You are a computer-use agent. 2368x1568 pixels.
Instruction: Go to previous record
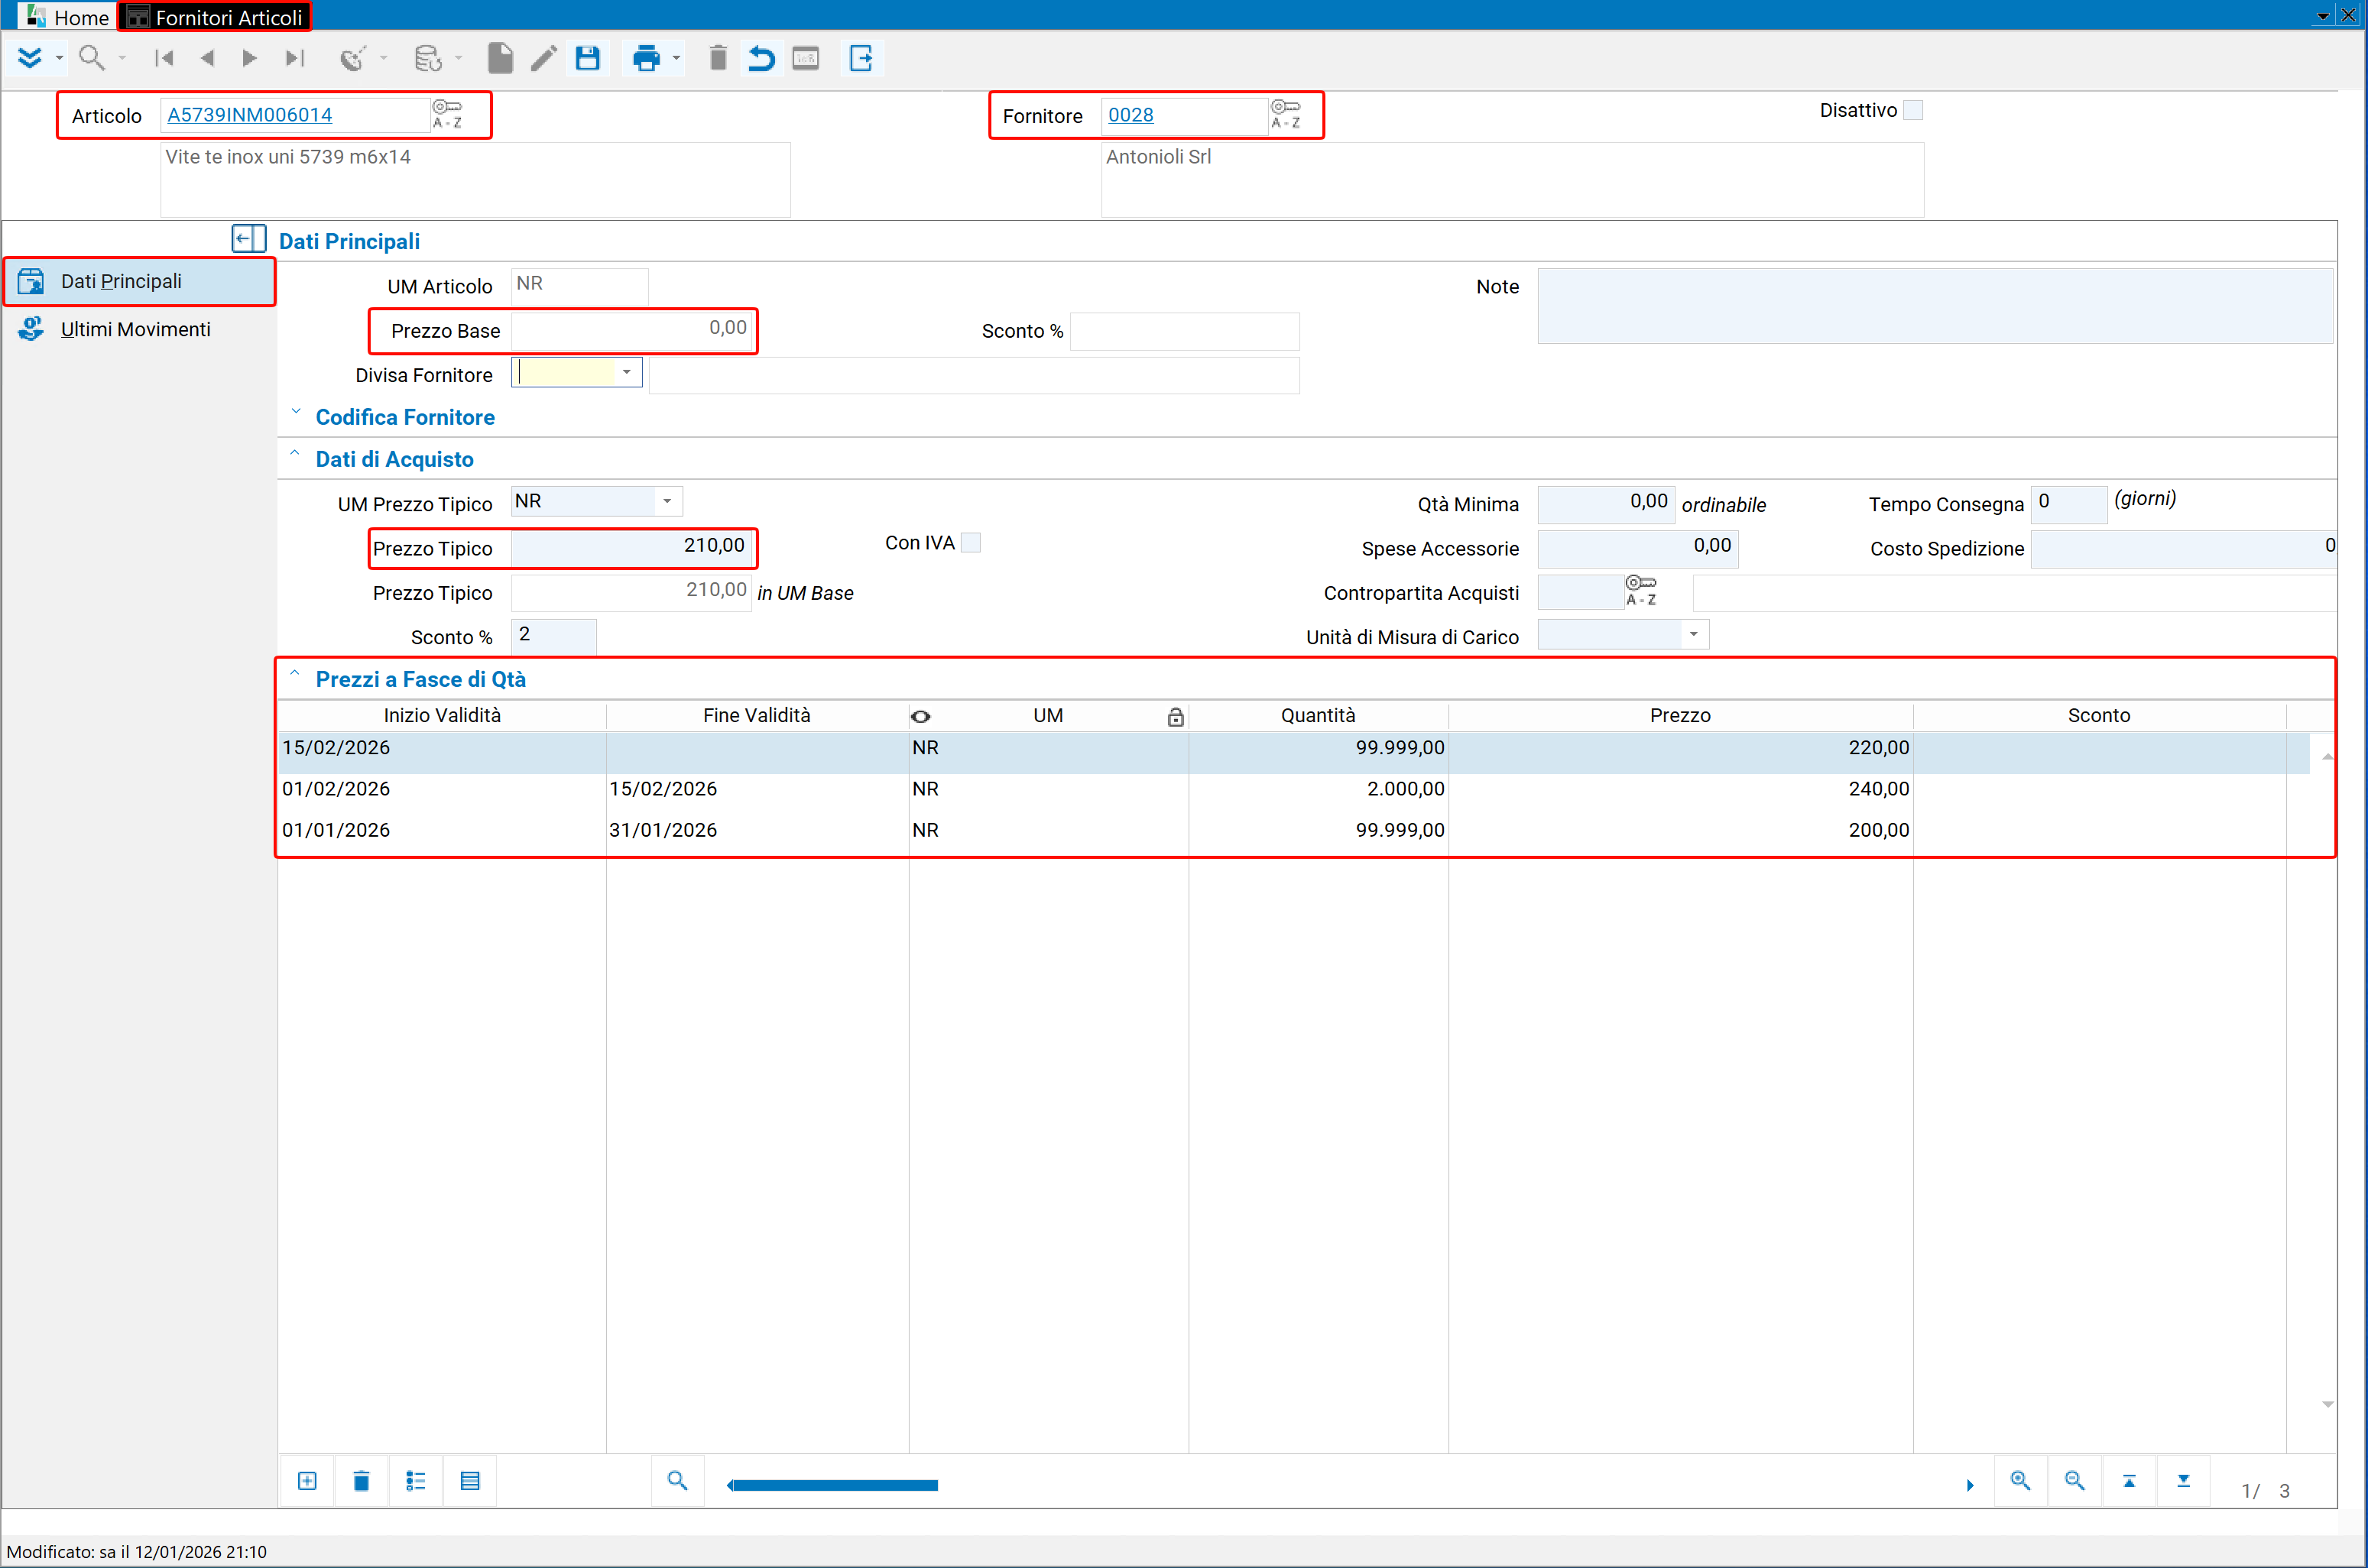[207, 58]
